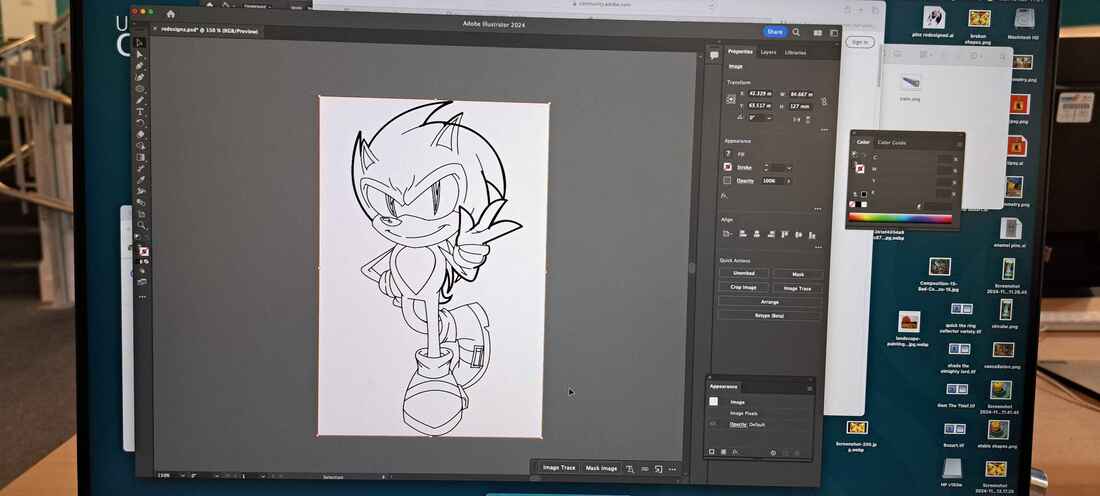Click the Home icon in Illustrator

(170, 14)
